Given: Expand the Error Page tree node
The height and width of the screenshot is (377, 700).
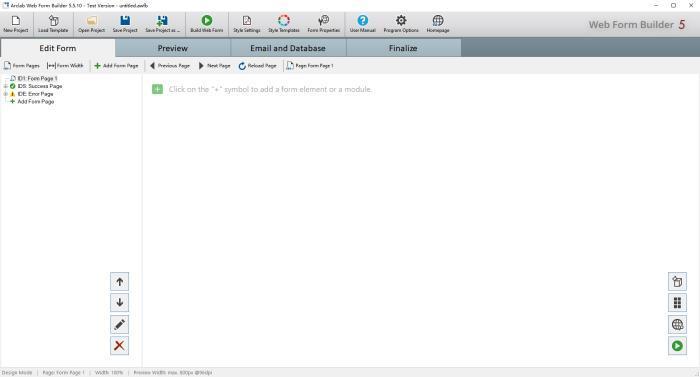Looking at the screenshot, I should (5, 94).
